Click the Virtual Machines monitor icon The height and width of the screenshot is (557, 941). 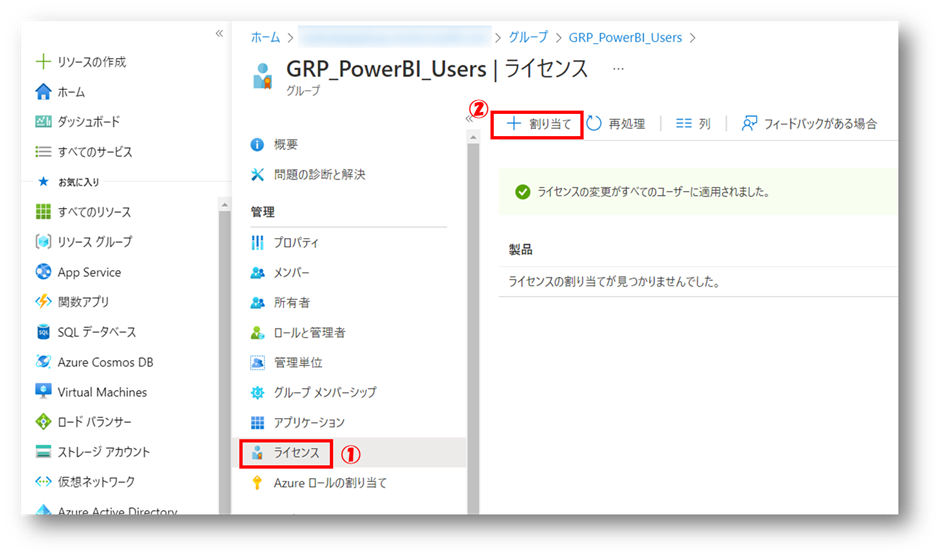tap(43, 391)
